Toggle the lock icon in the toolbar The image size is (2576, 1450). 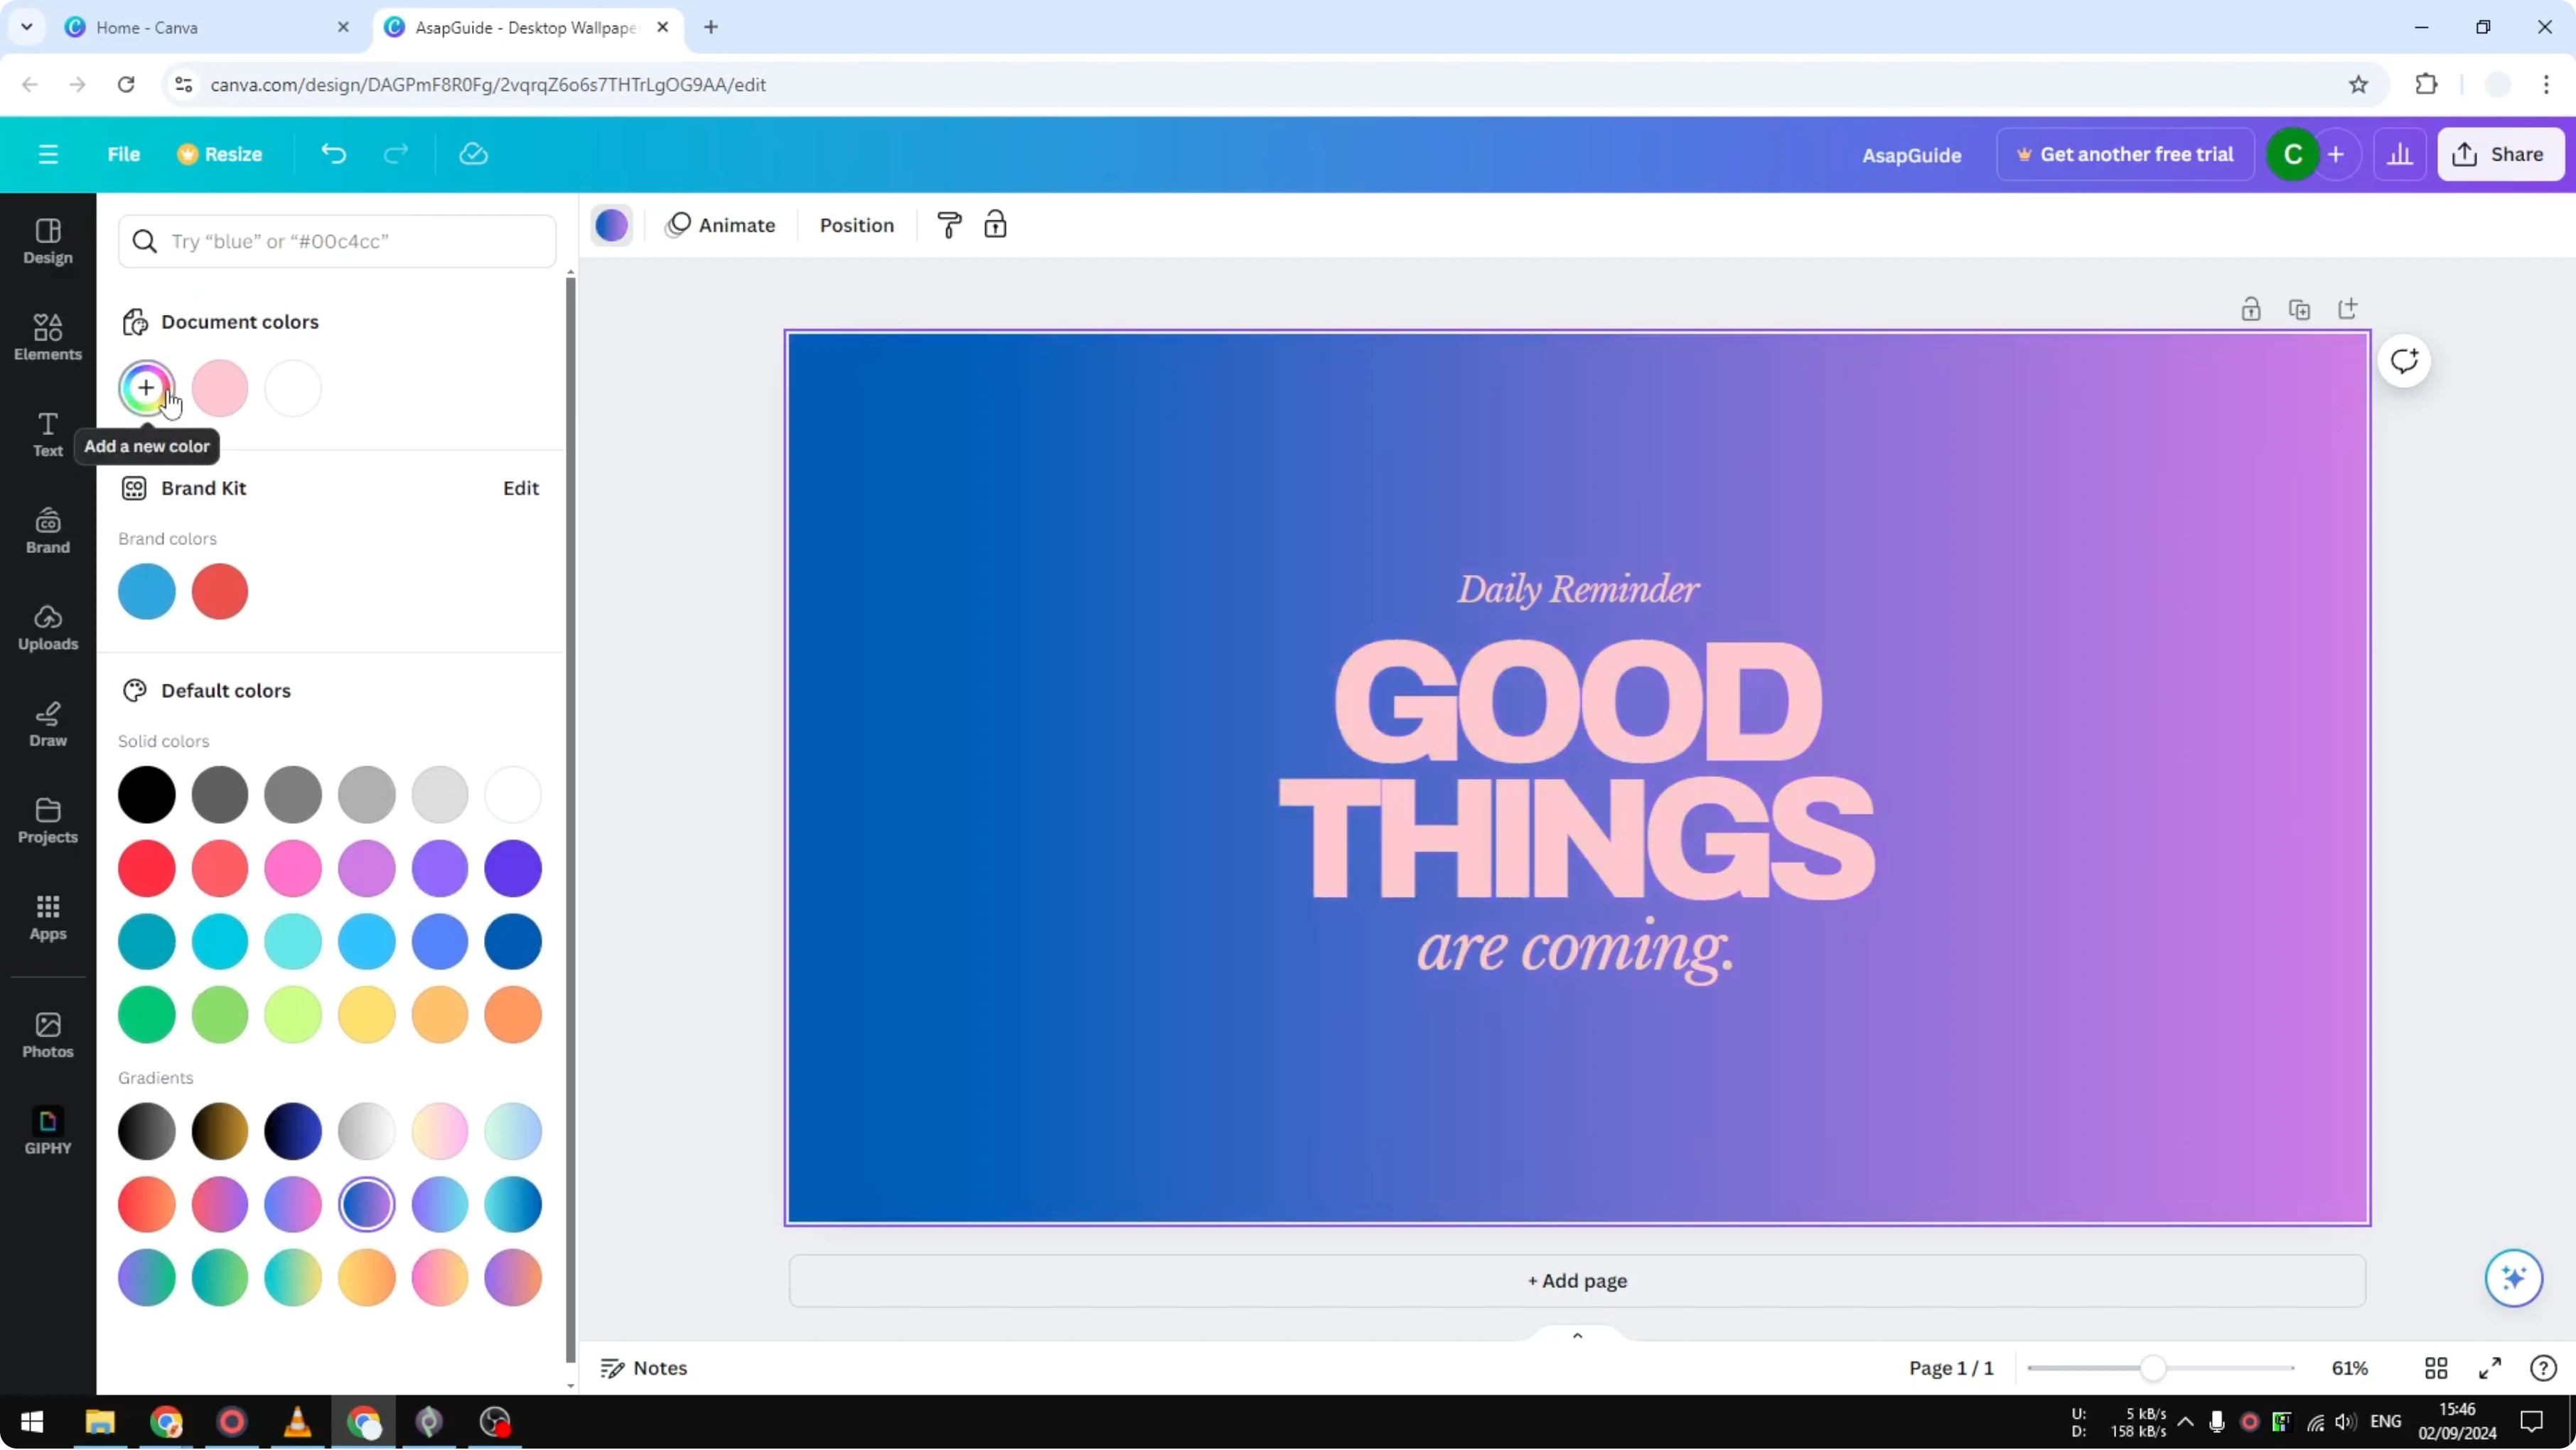pos(995,225)
